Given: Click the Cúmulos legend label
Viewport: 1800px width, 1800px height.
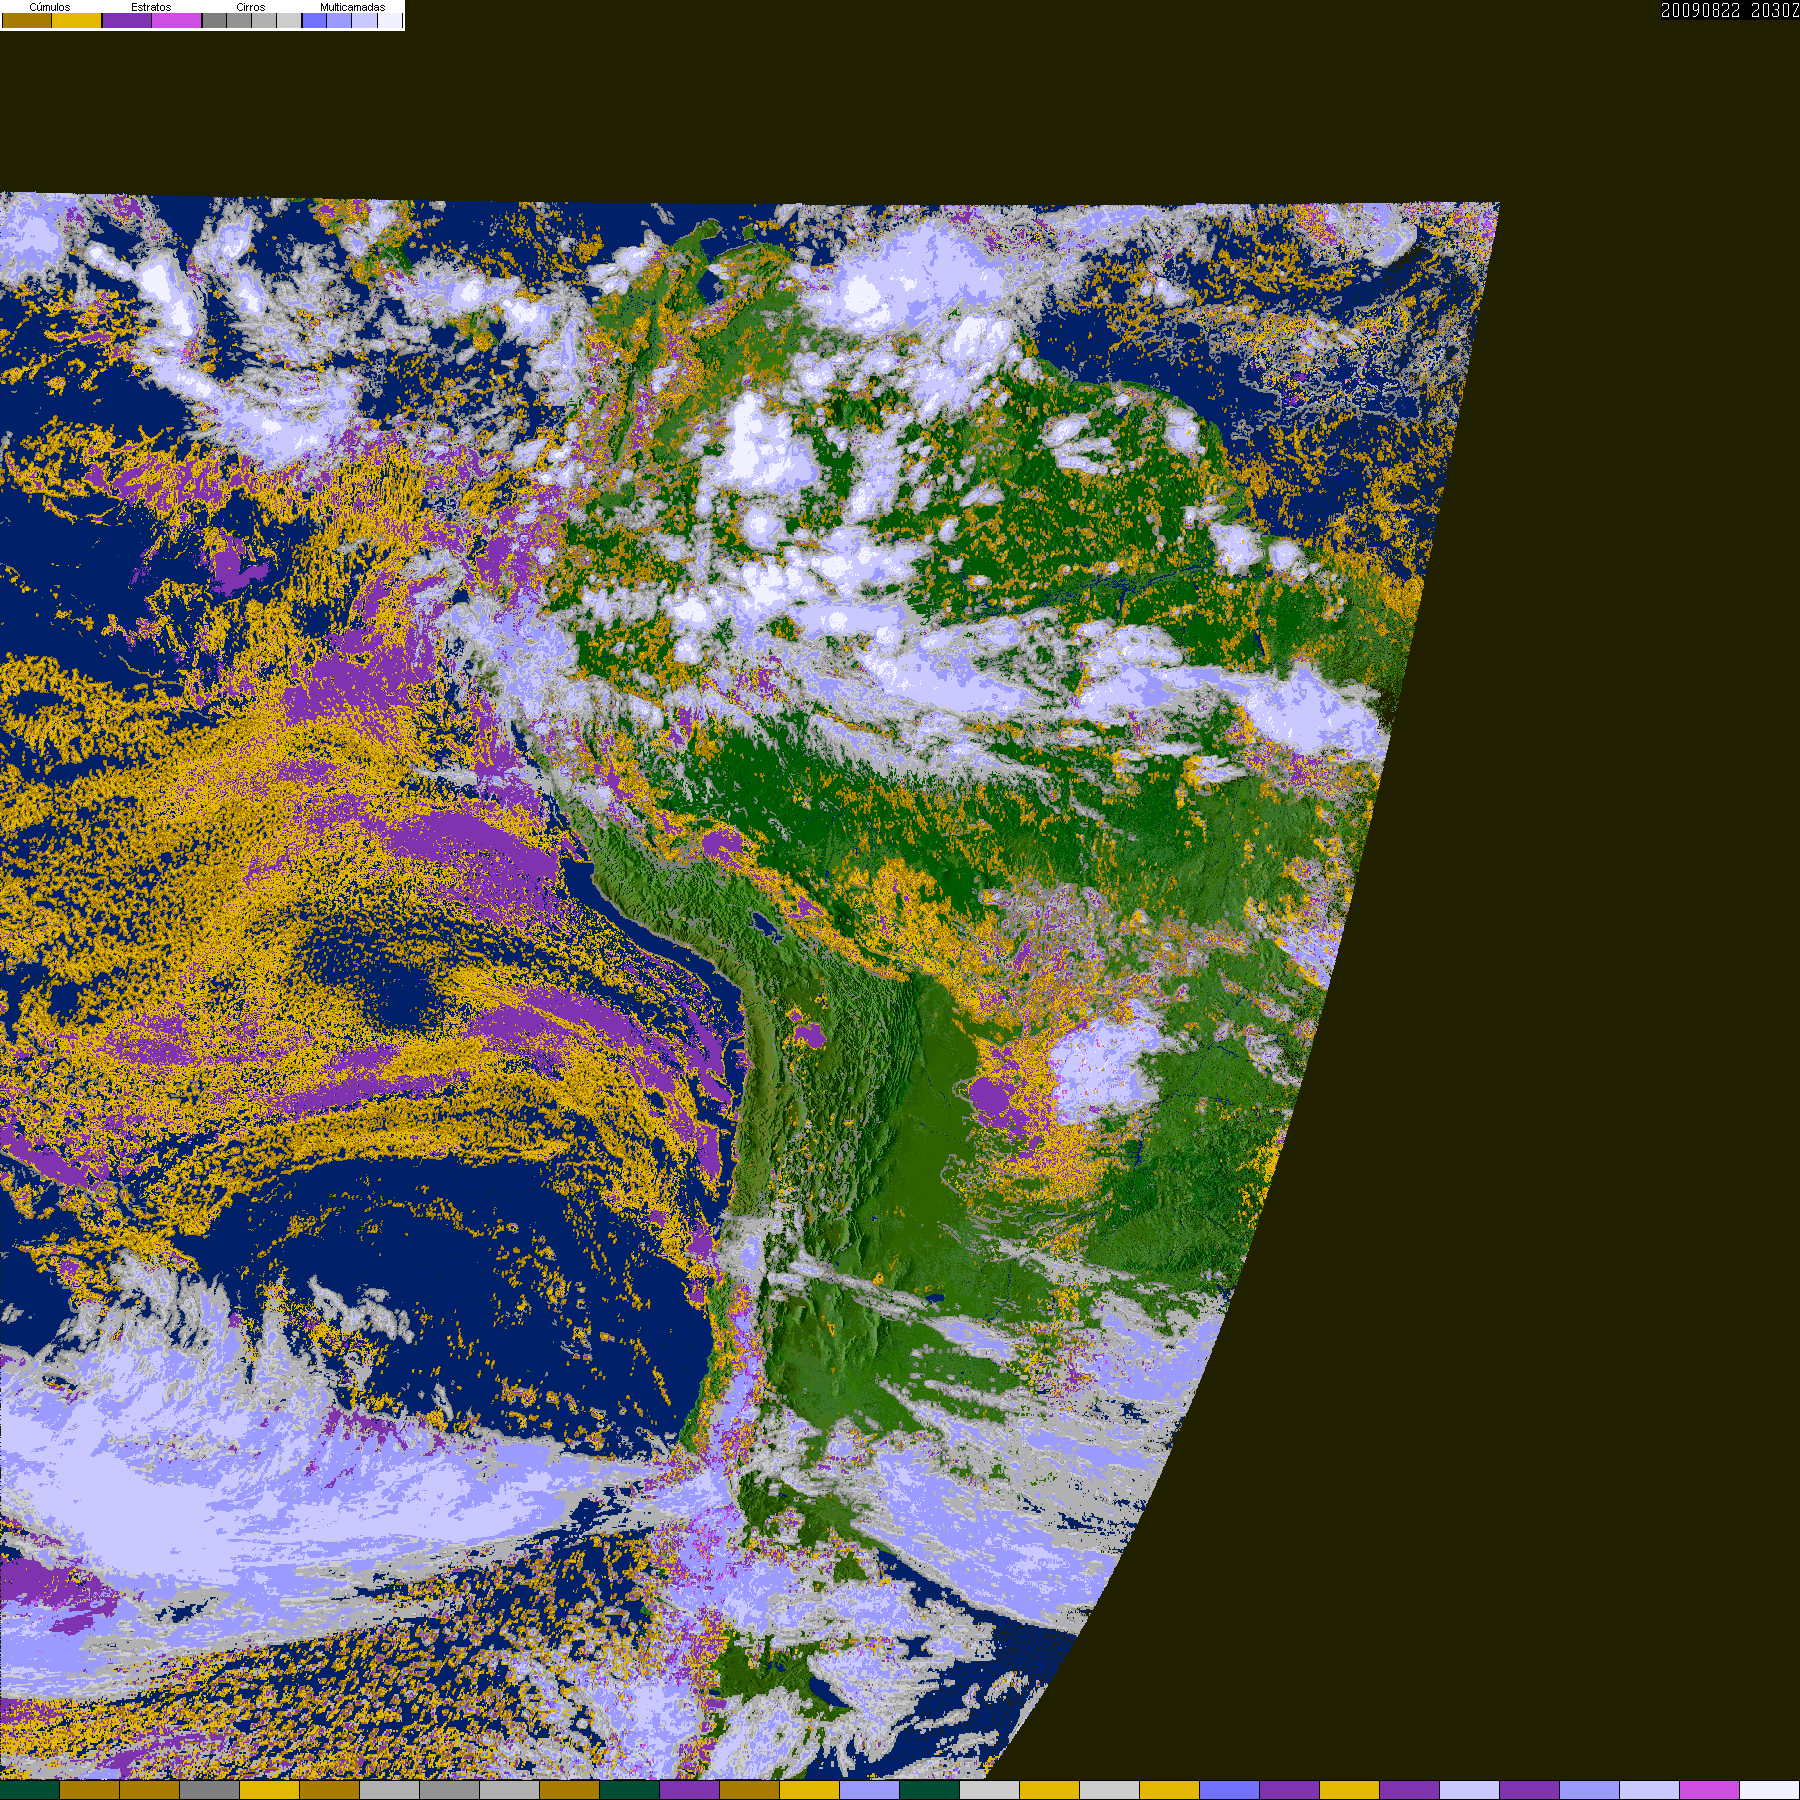Looking at the screenshot, I should point(50,7).
